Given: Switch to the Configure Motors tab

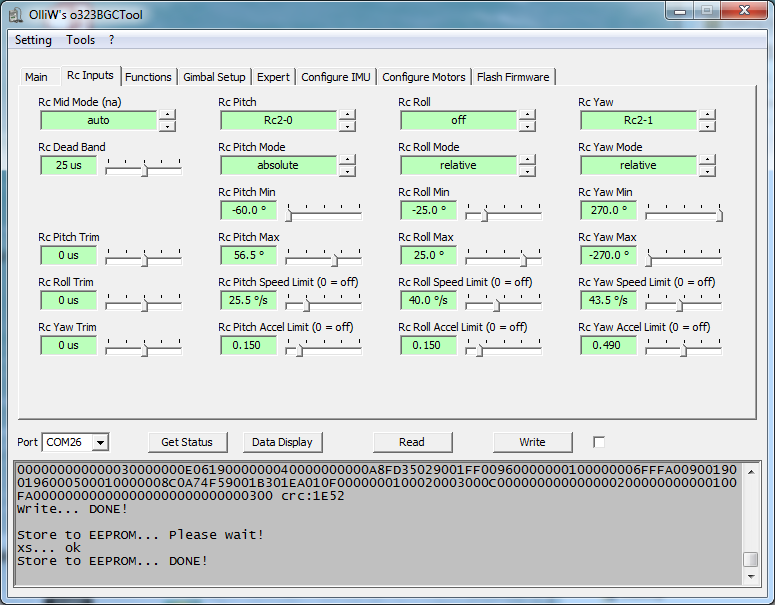Looking at the screenshot, I should click(x=424, y=77).
